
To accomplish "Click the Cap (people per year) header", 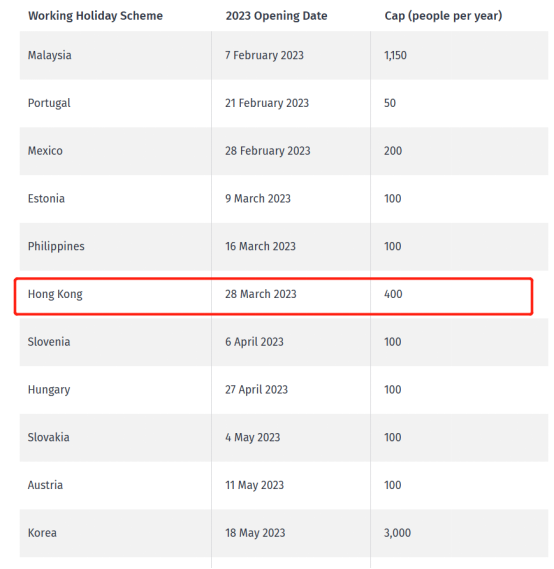I will tap(443, 16).
